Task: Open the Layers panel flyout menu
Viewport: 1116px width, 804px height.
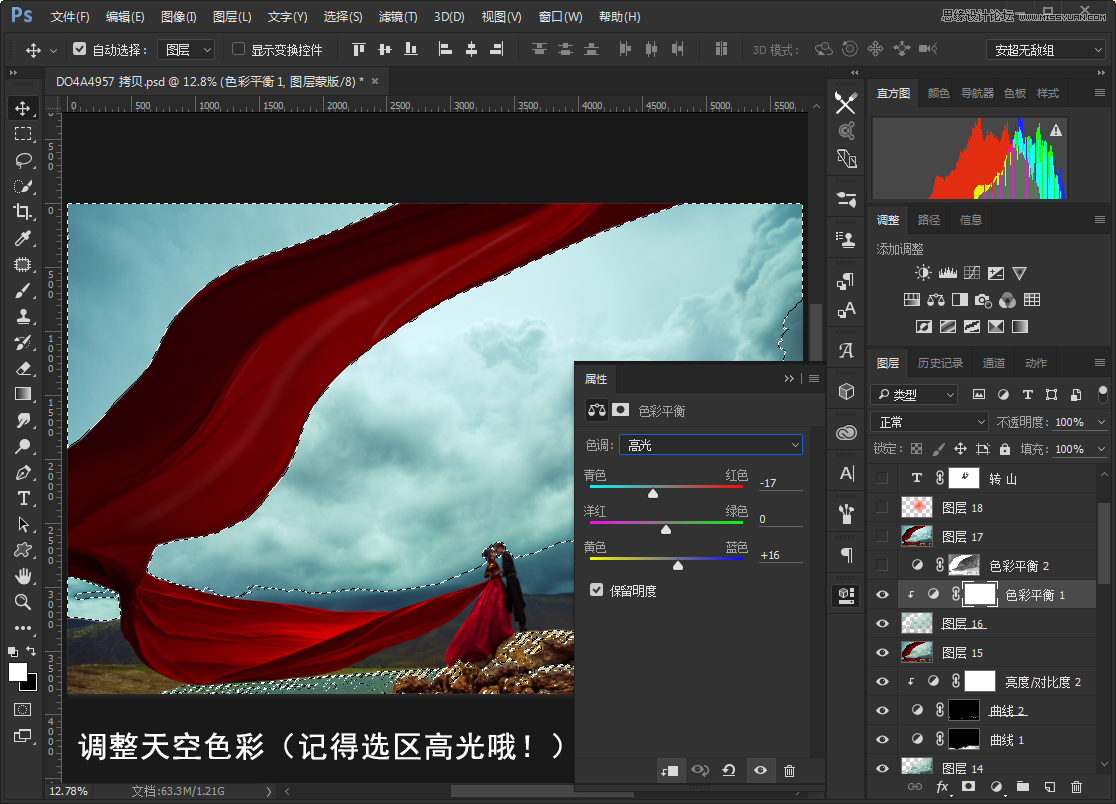Action: coord(1100,363)
